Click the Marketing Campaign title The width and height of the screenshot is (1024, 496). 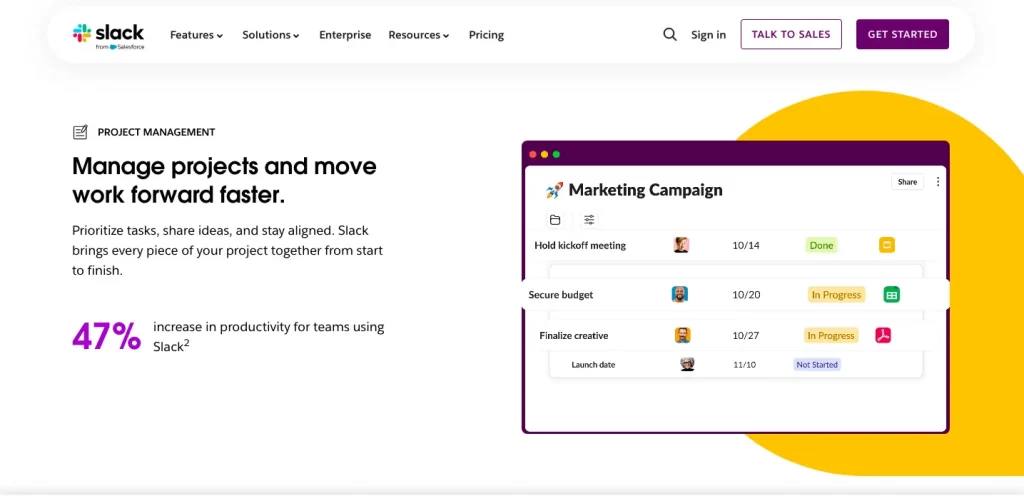click(645, 191)
